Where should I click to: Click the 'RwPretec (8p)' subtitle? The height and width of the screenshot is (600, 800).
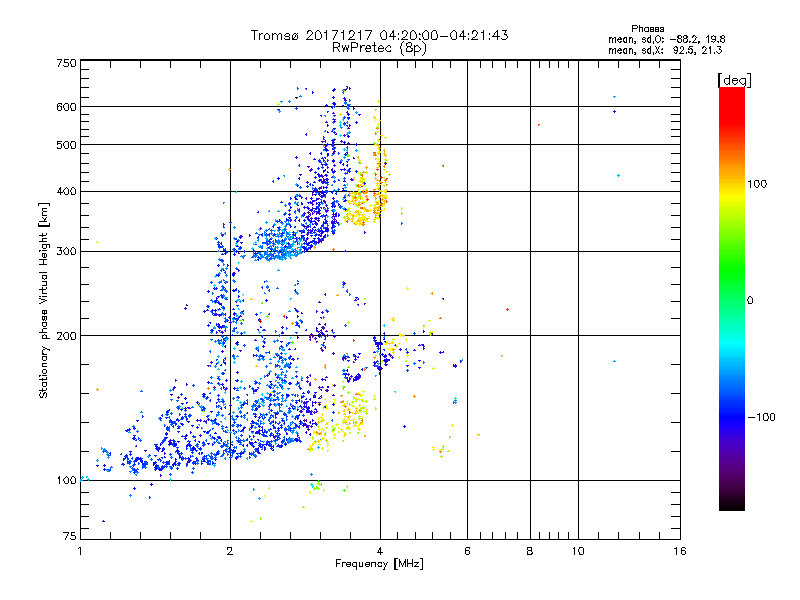pyautogui.click(x=379, y=48)
